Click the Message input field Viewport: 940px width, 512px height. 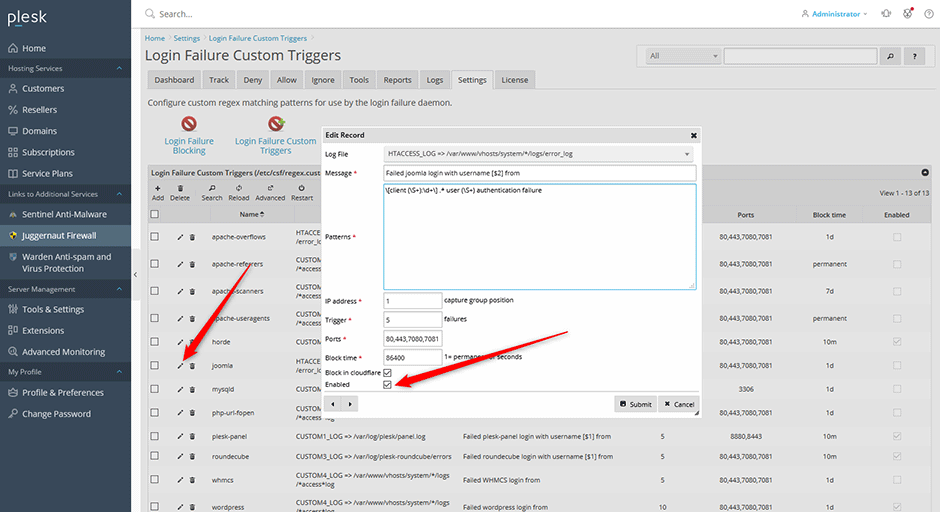coord(540,173)
